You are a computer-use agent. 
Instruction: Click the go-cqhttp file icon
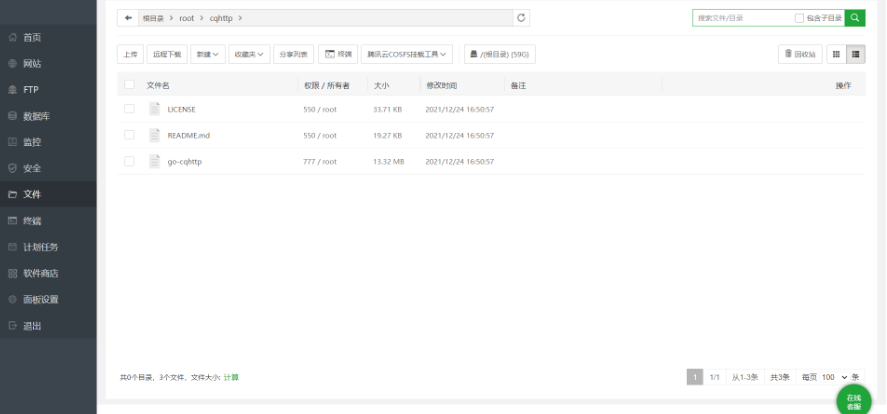click(x=154, y=161)
